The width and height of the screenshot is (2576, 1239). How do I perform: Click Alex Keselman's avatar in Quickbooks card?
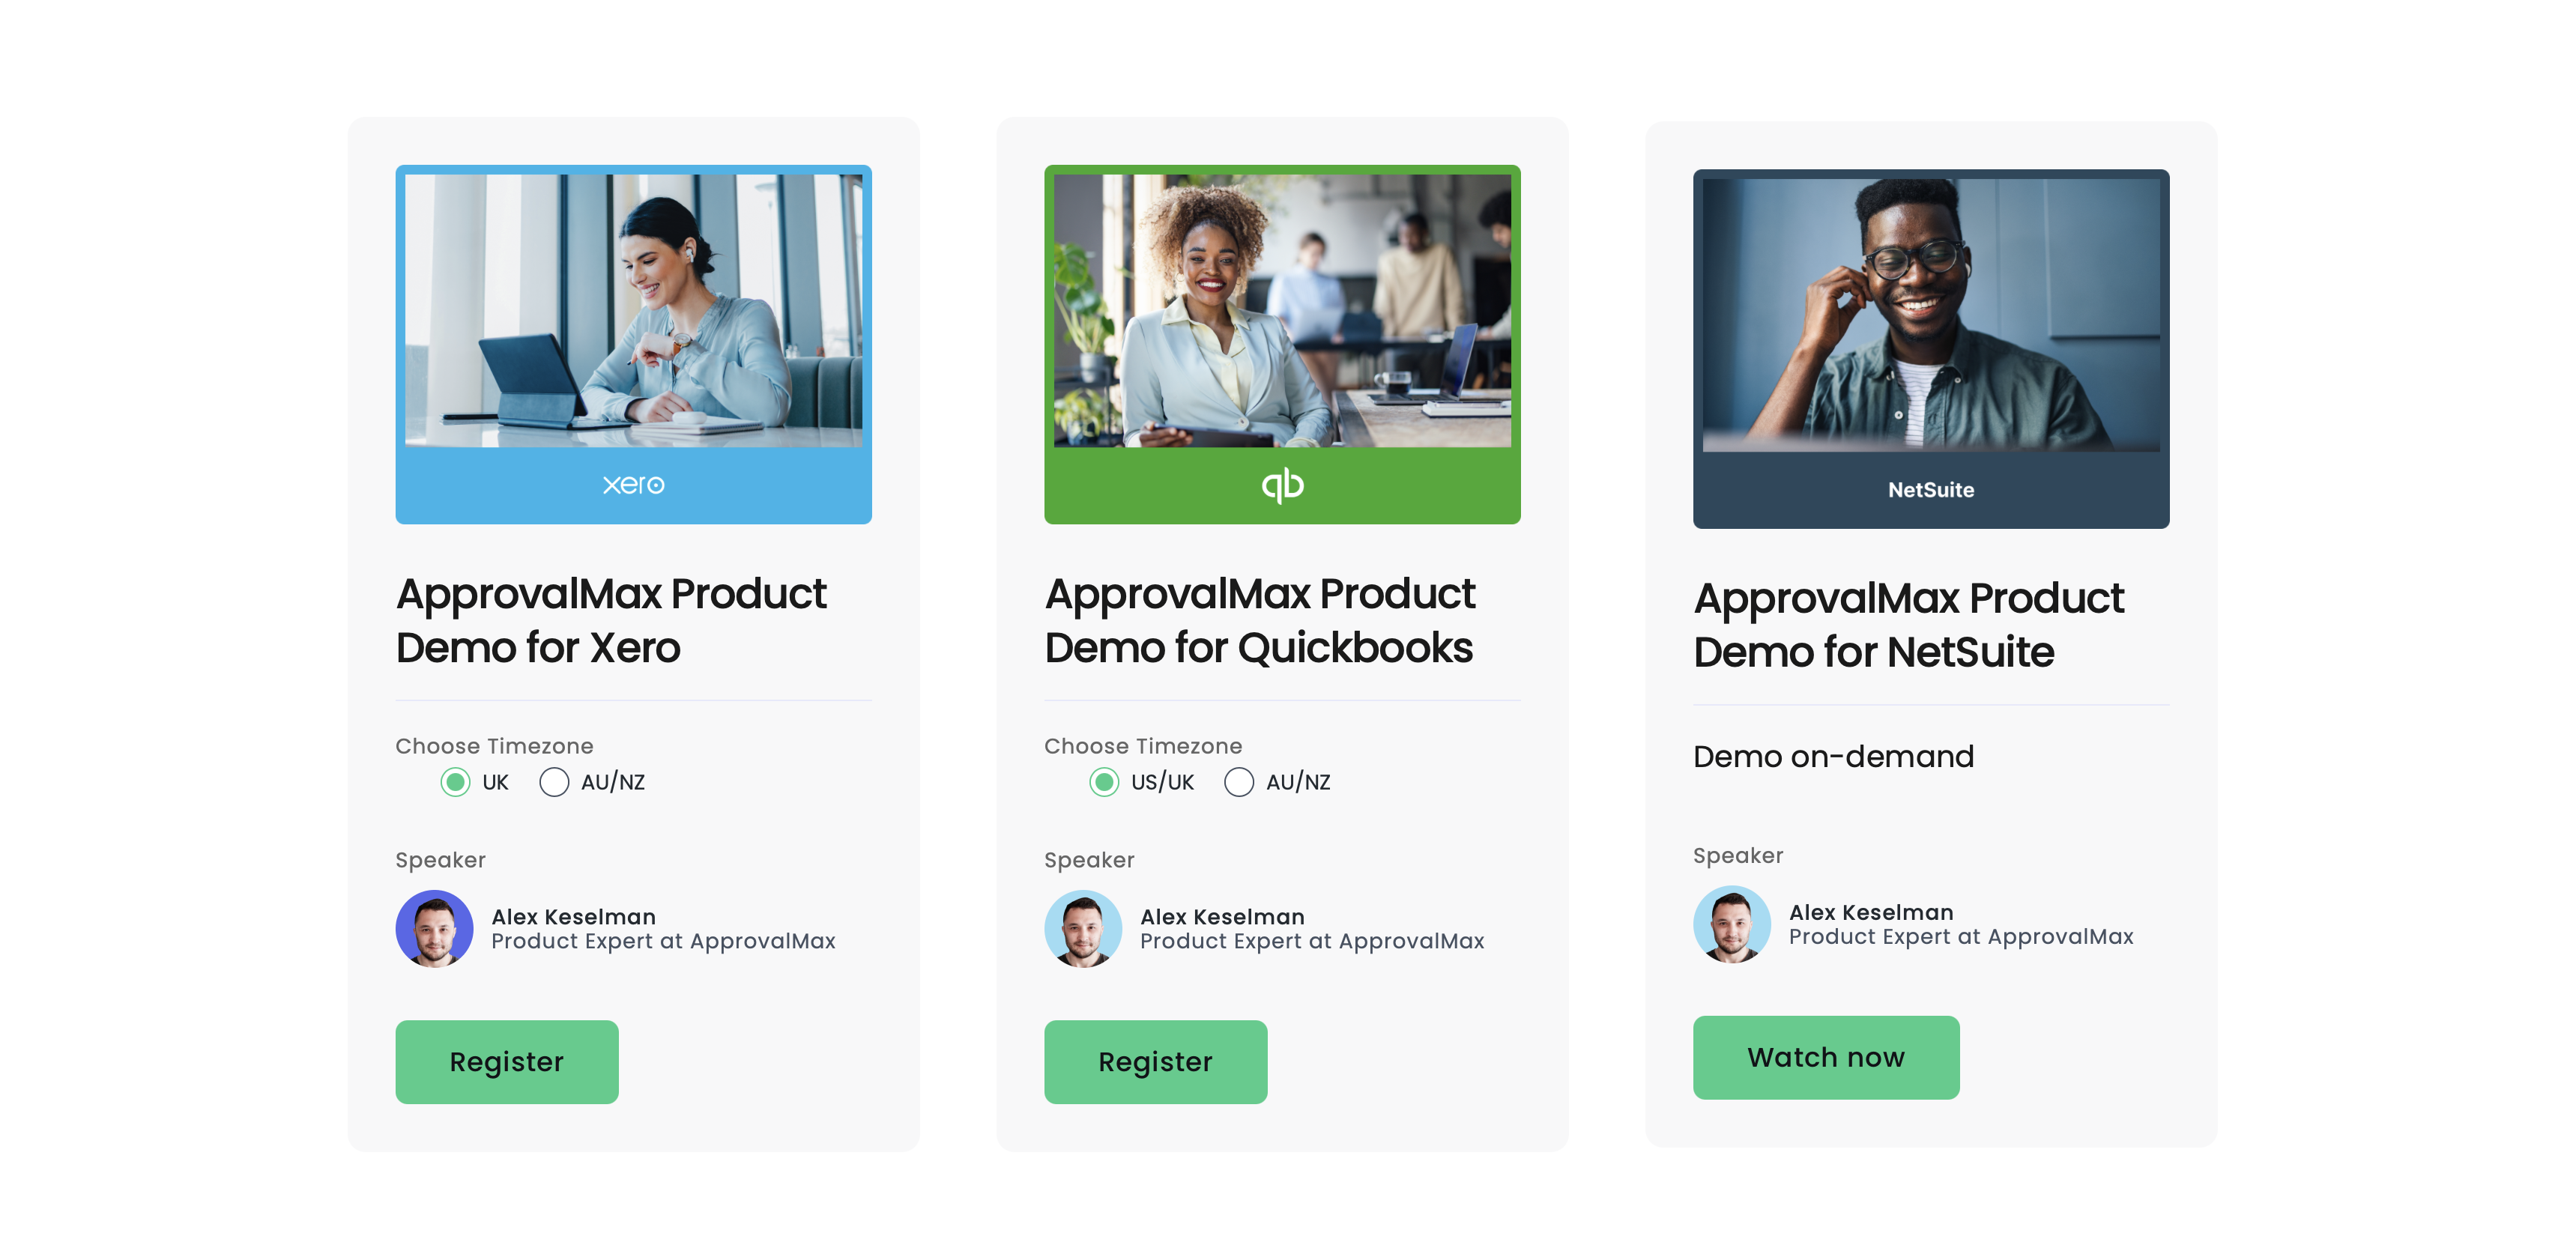pos(1083,928)
